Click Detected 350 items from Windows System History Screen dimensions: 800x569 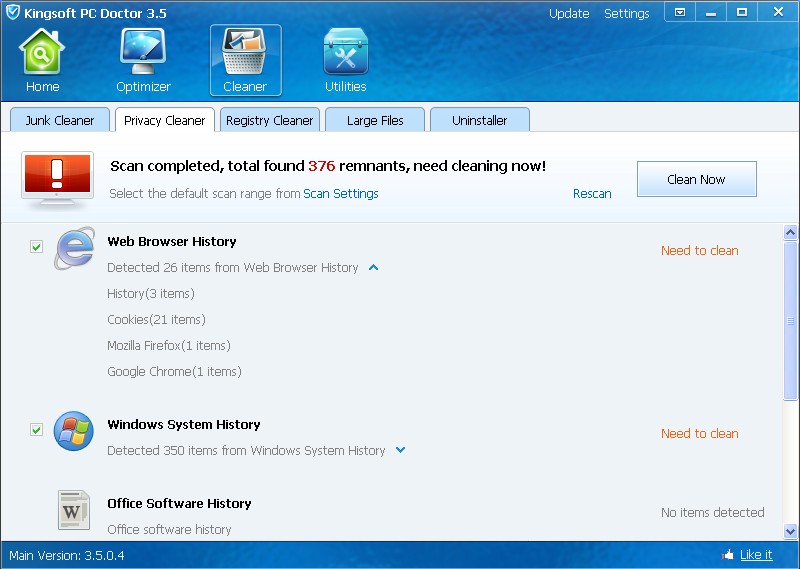pyautogui.click(x=246, y=450)
